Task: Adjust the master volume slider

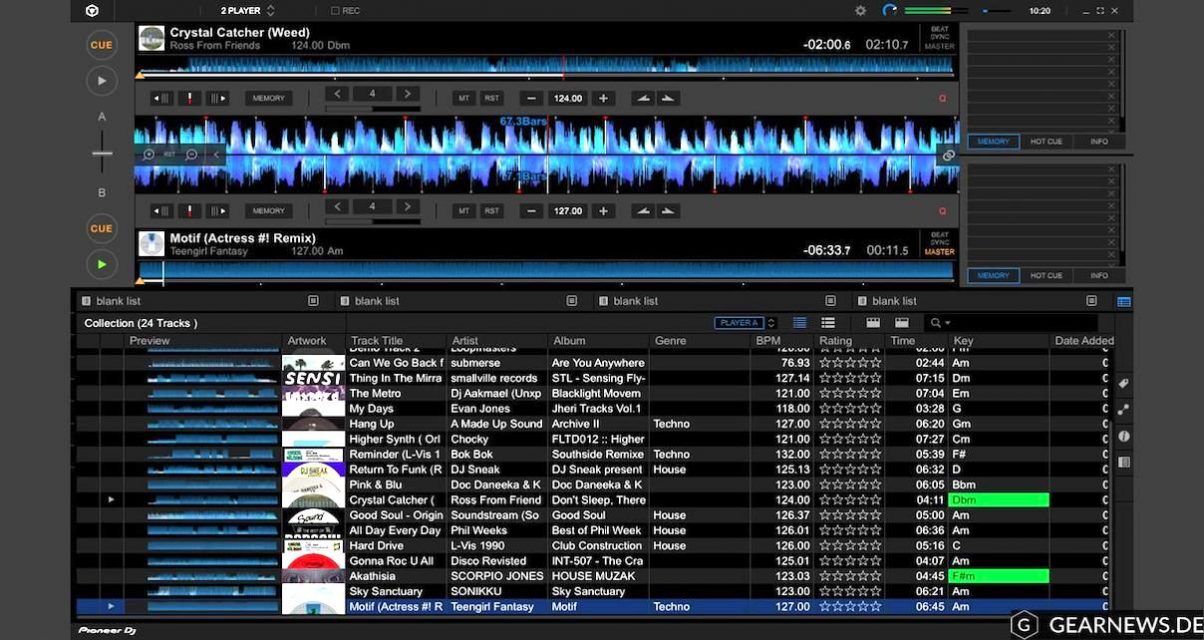Action: [x=997, y=11]
